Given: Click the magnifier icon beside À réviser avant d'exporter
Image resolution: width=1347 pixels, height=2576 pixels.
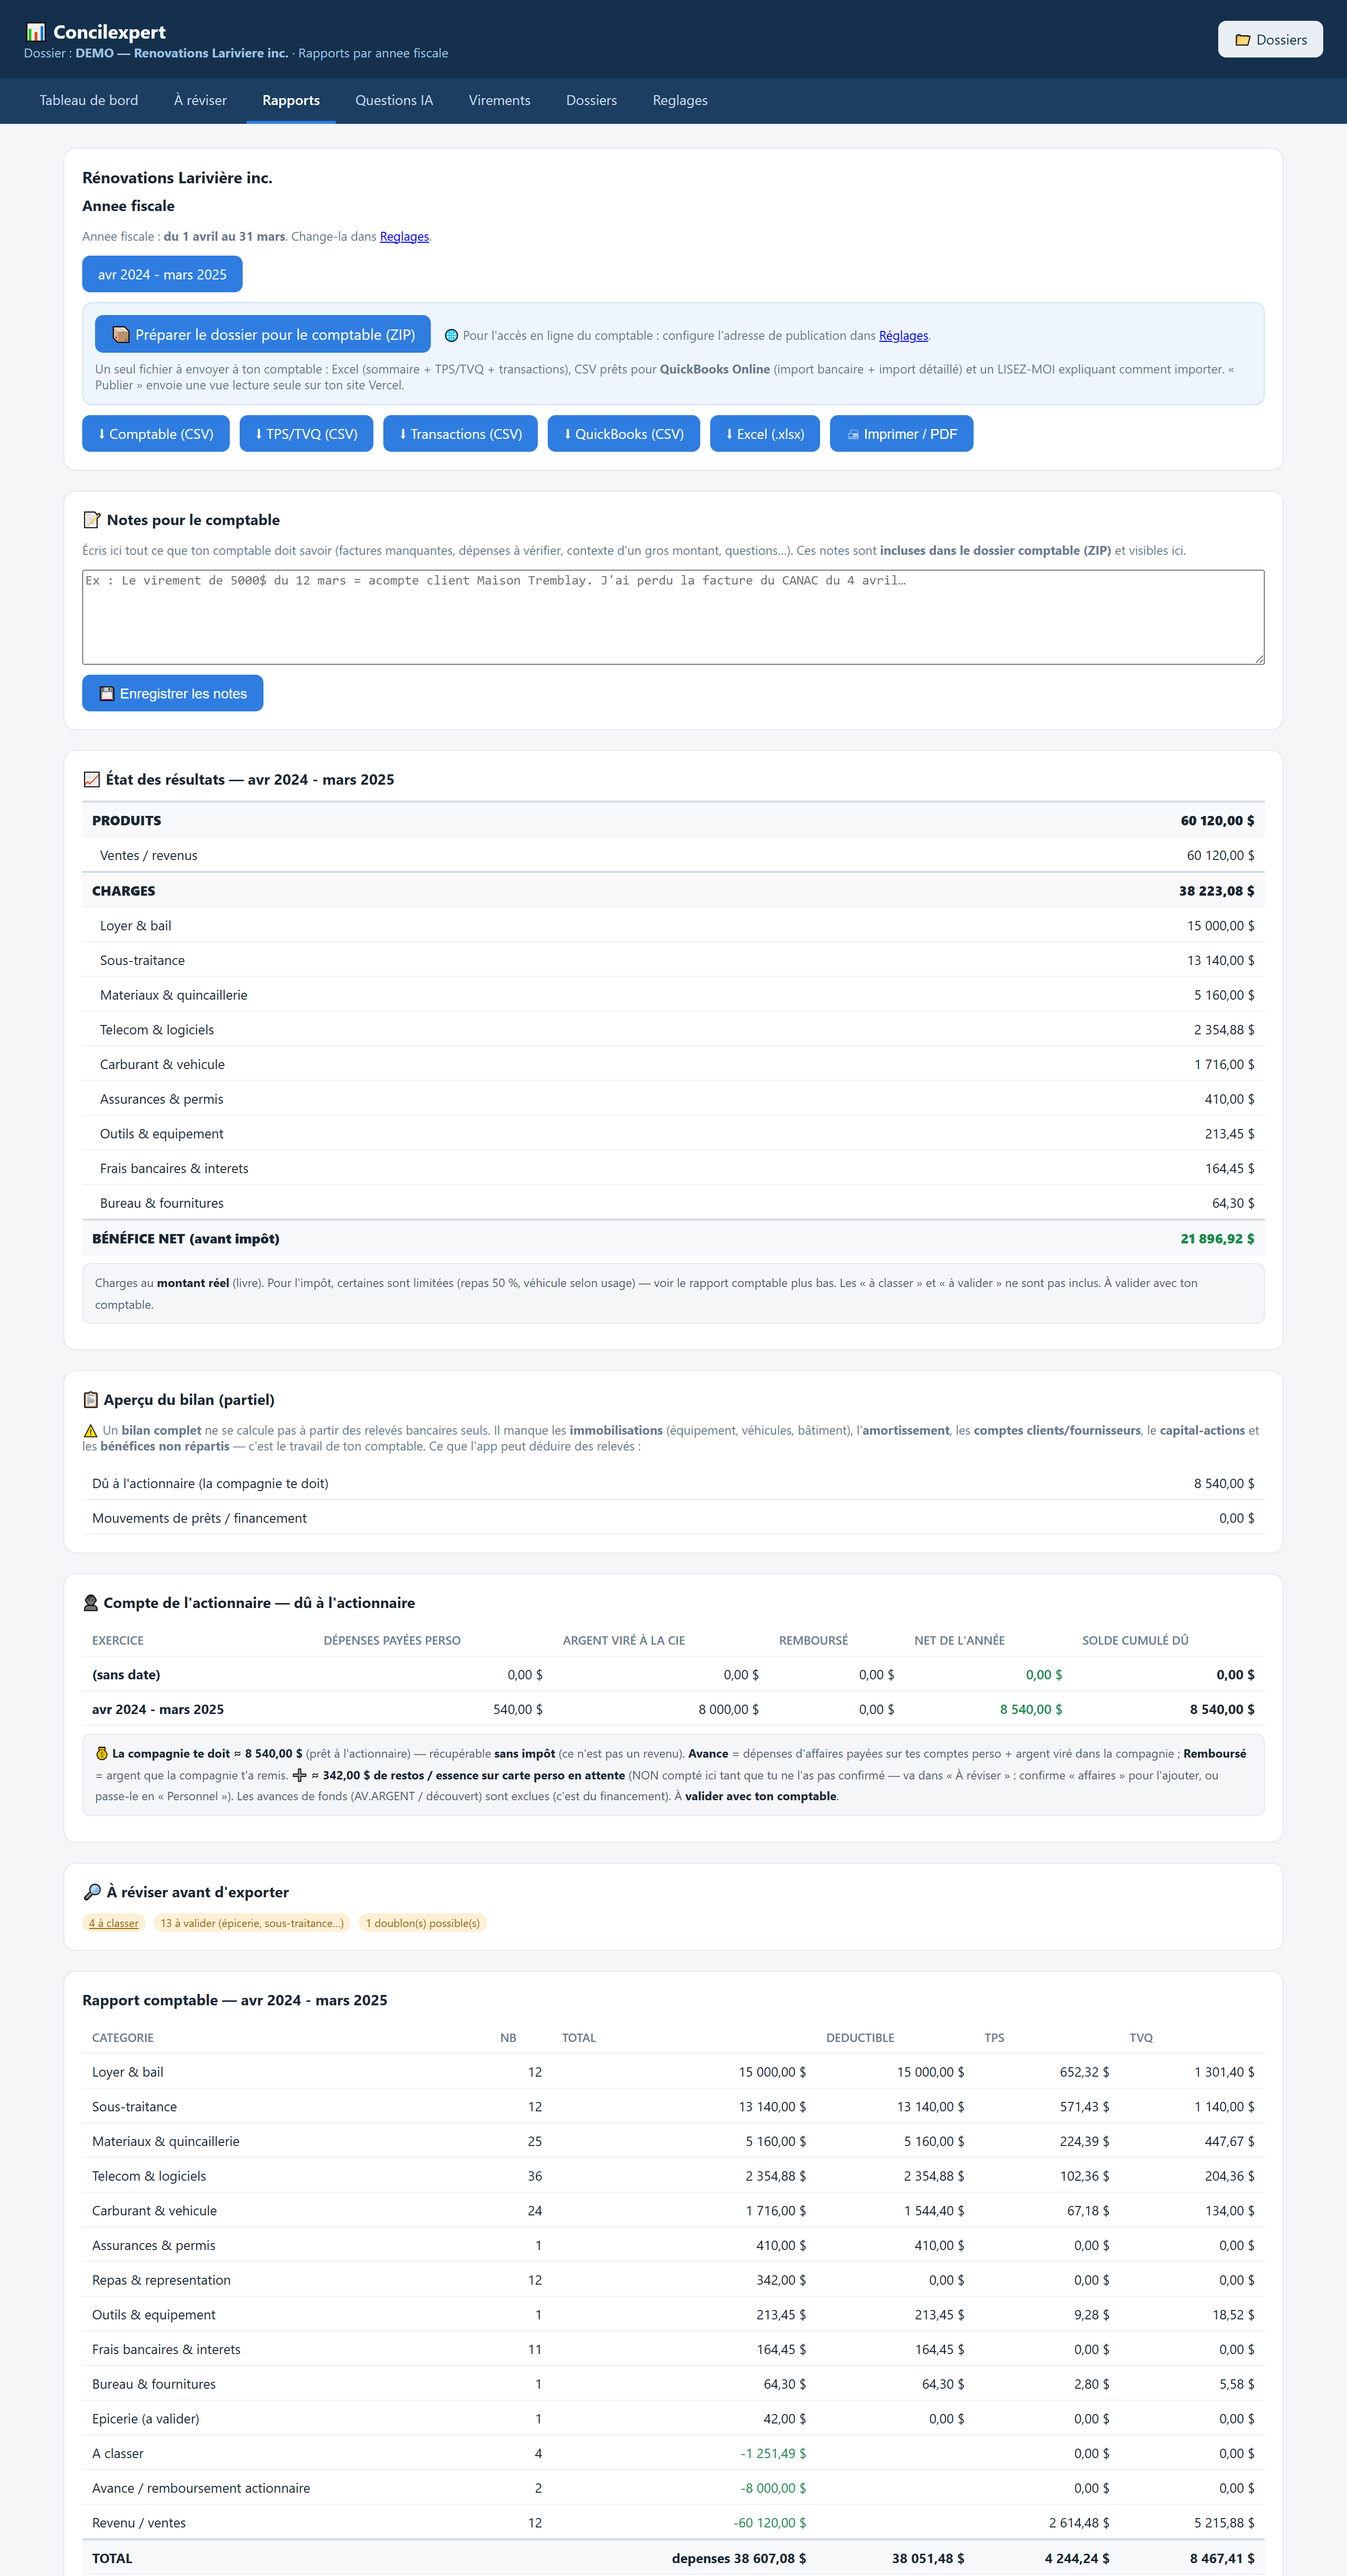Looking at the screenshot, I should pos(92,1892).
